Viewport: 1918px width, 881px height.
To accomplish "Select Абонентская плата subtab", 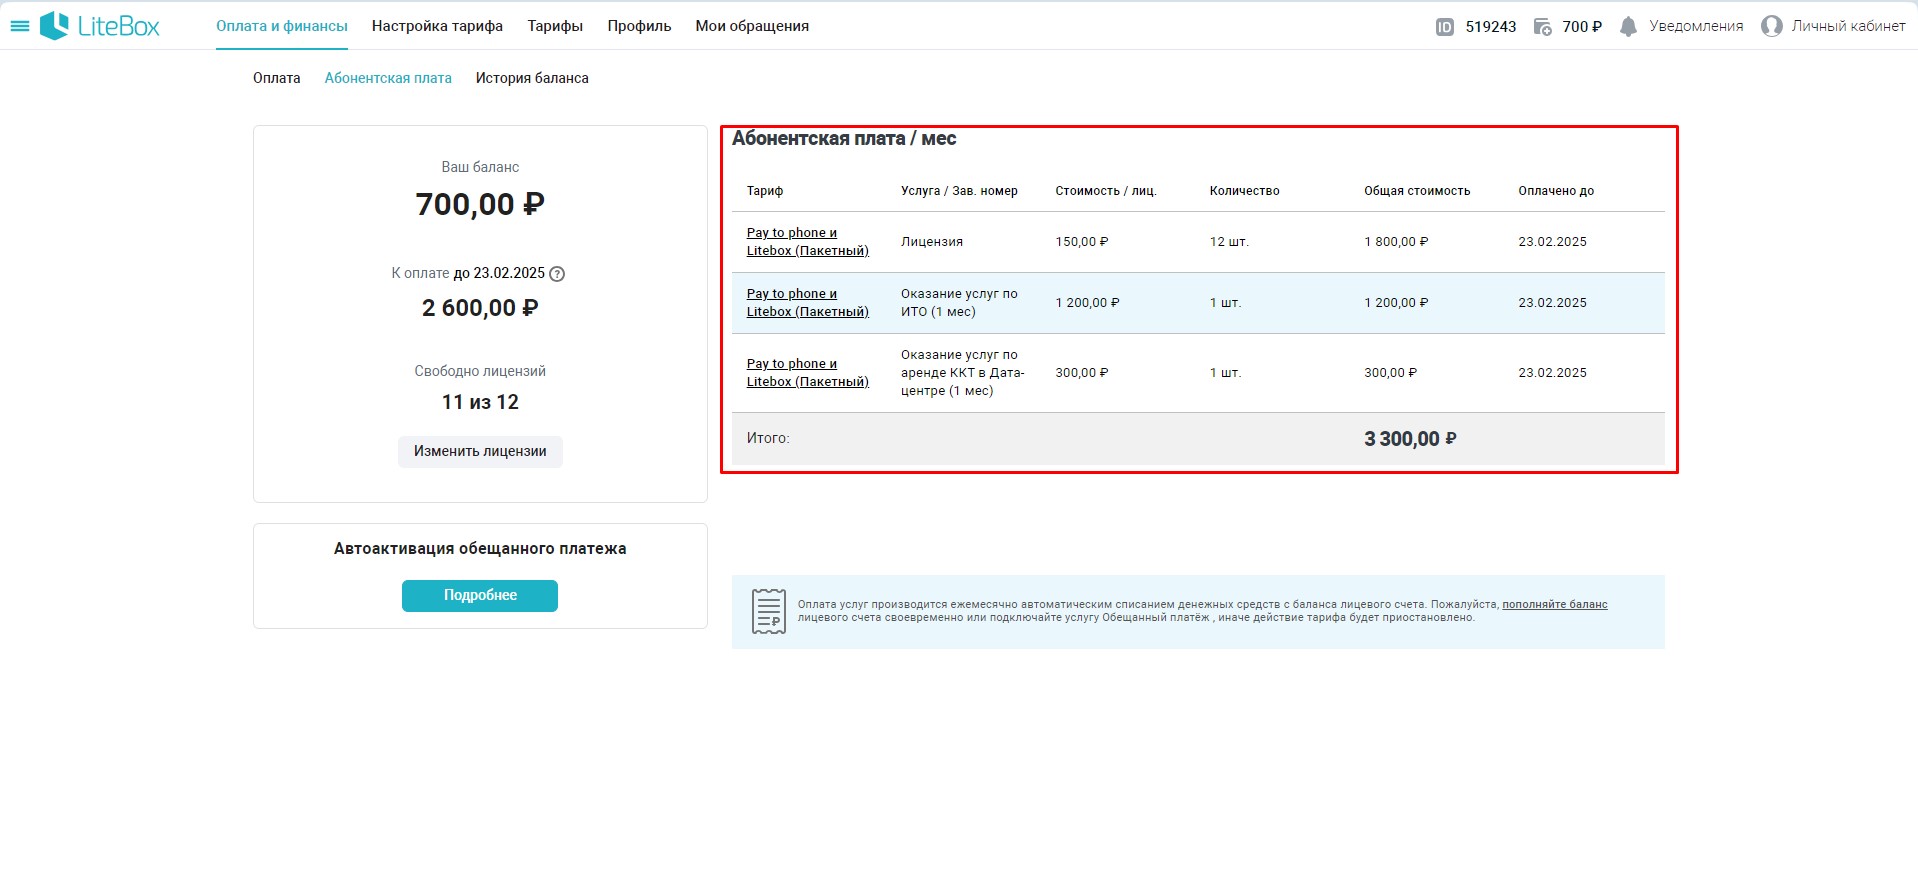I will pos(388,78).
